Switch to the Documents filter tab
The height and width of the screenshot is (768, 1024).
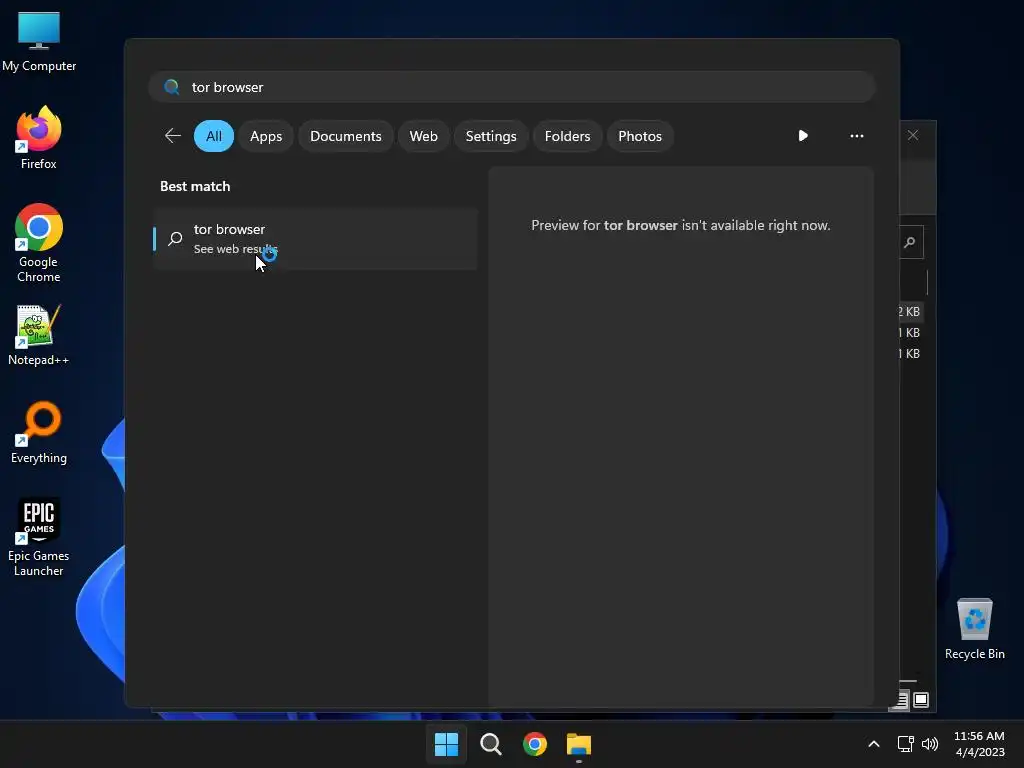345,136
